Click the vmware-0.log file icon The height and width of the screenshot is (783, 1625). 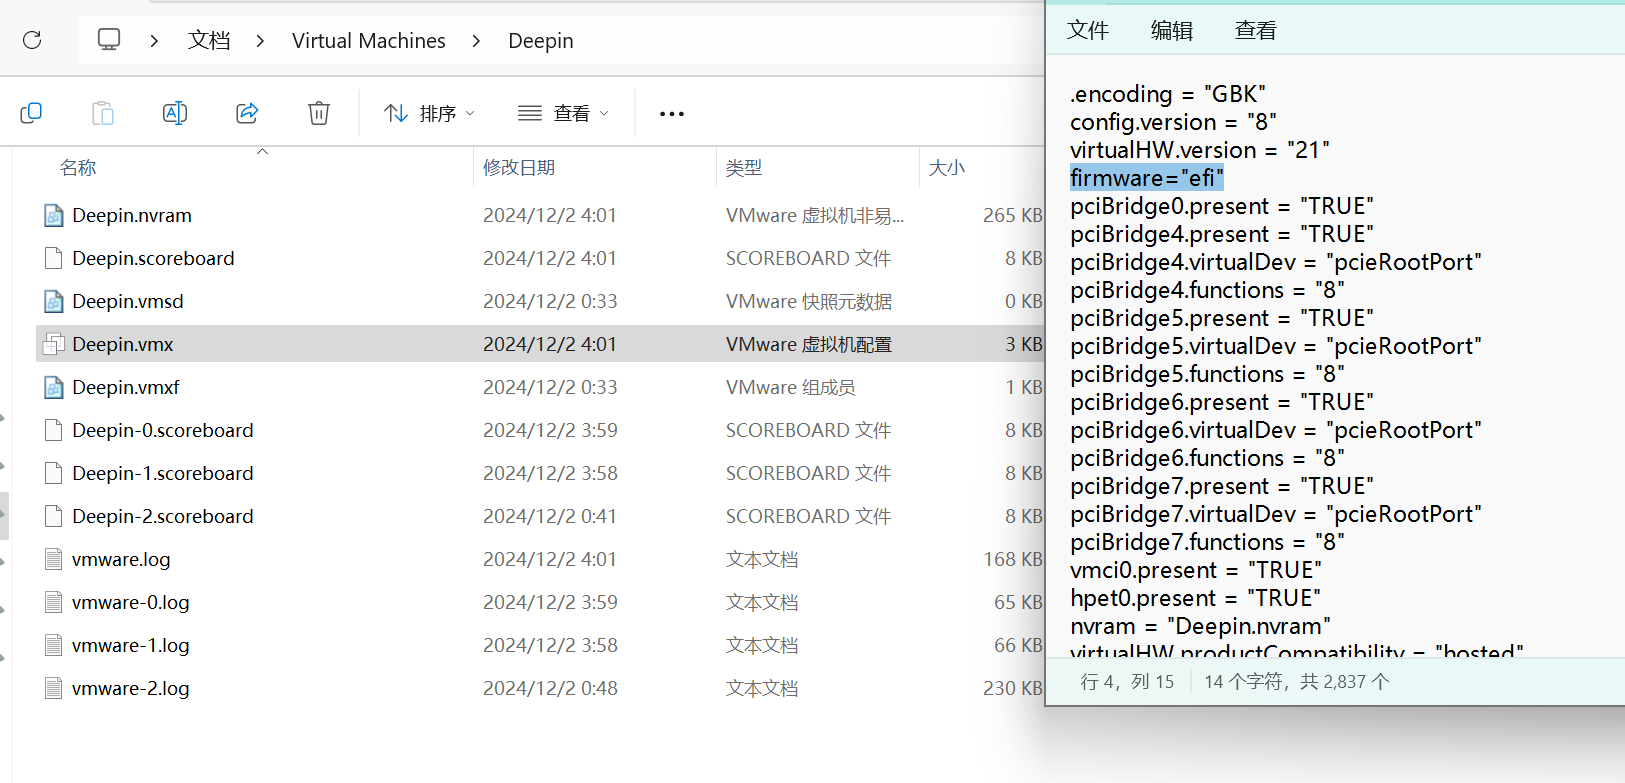tap(54, 602)
